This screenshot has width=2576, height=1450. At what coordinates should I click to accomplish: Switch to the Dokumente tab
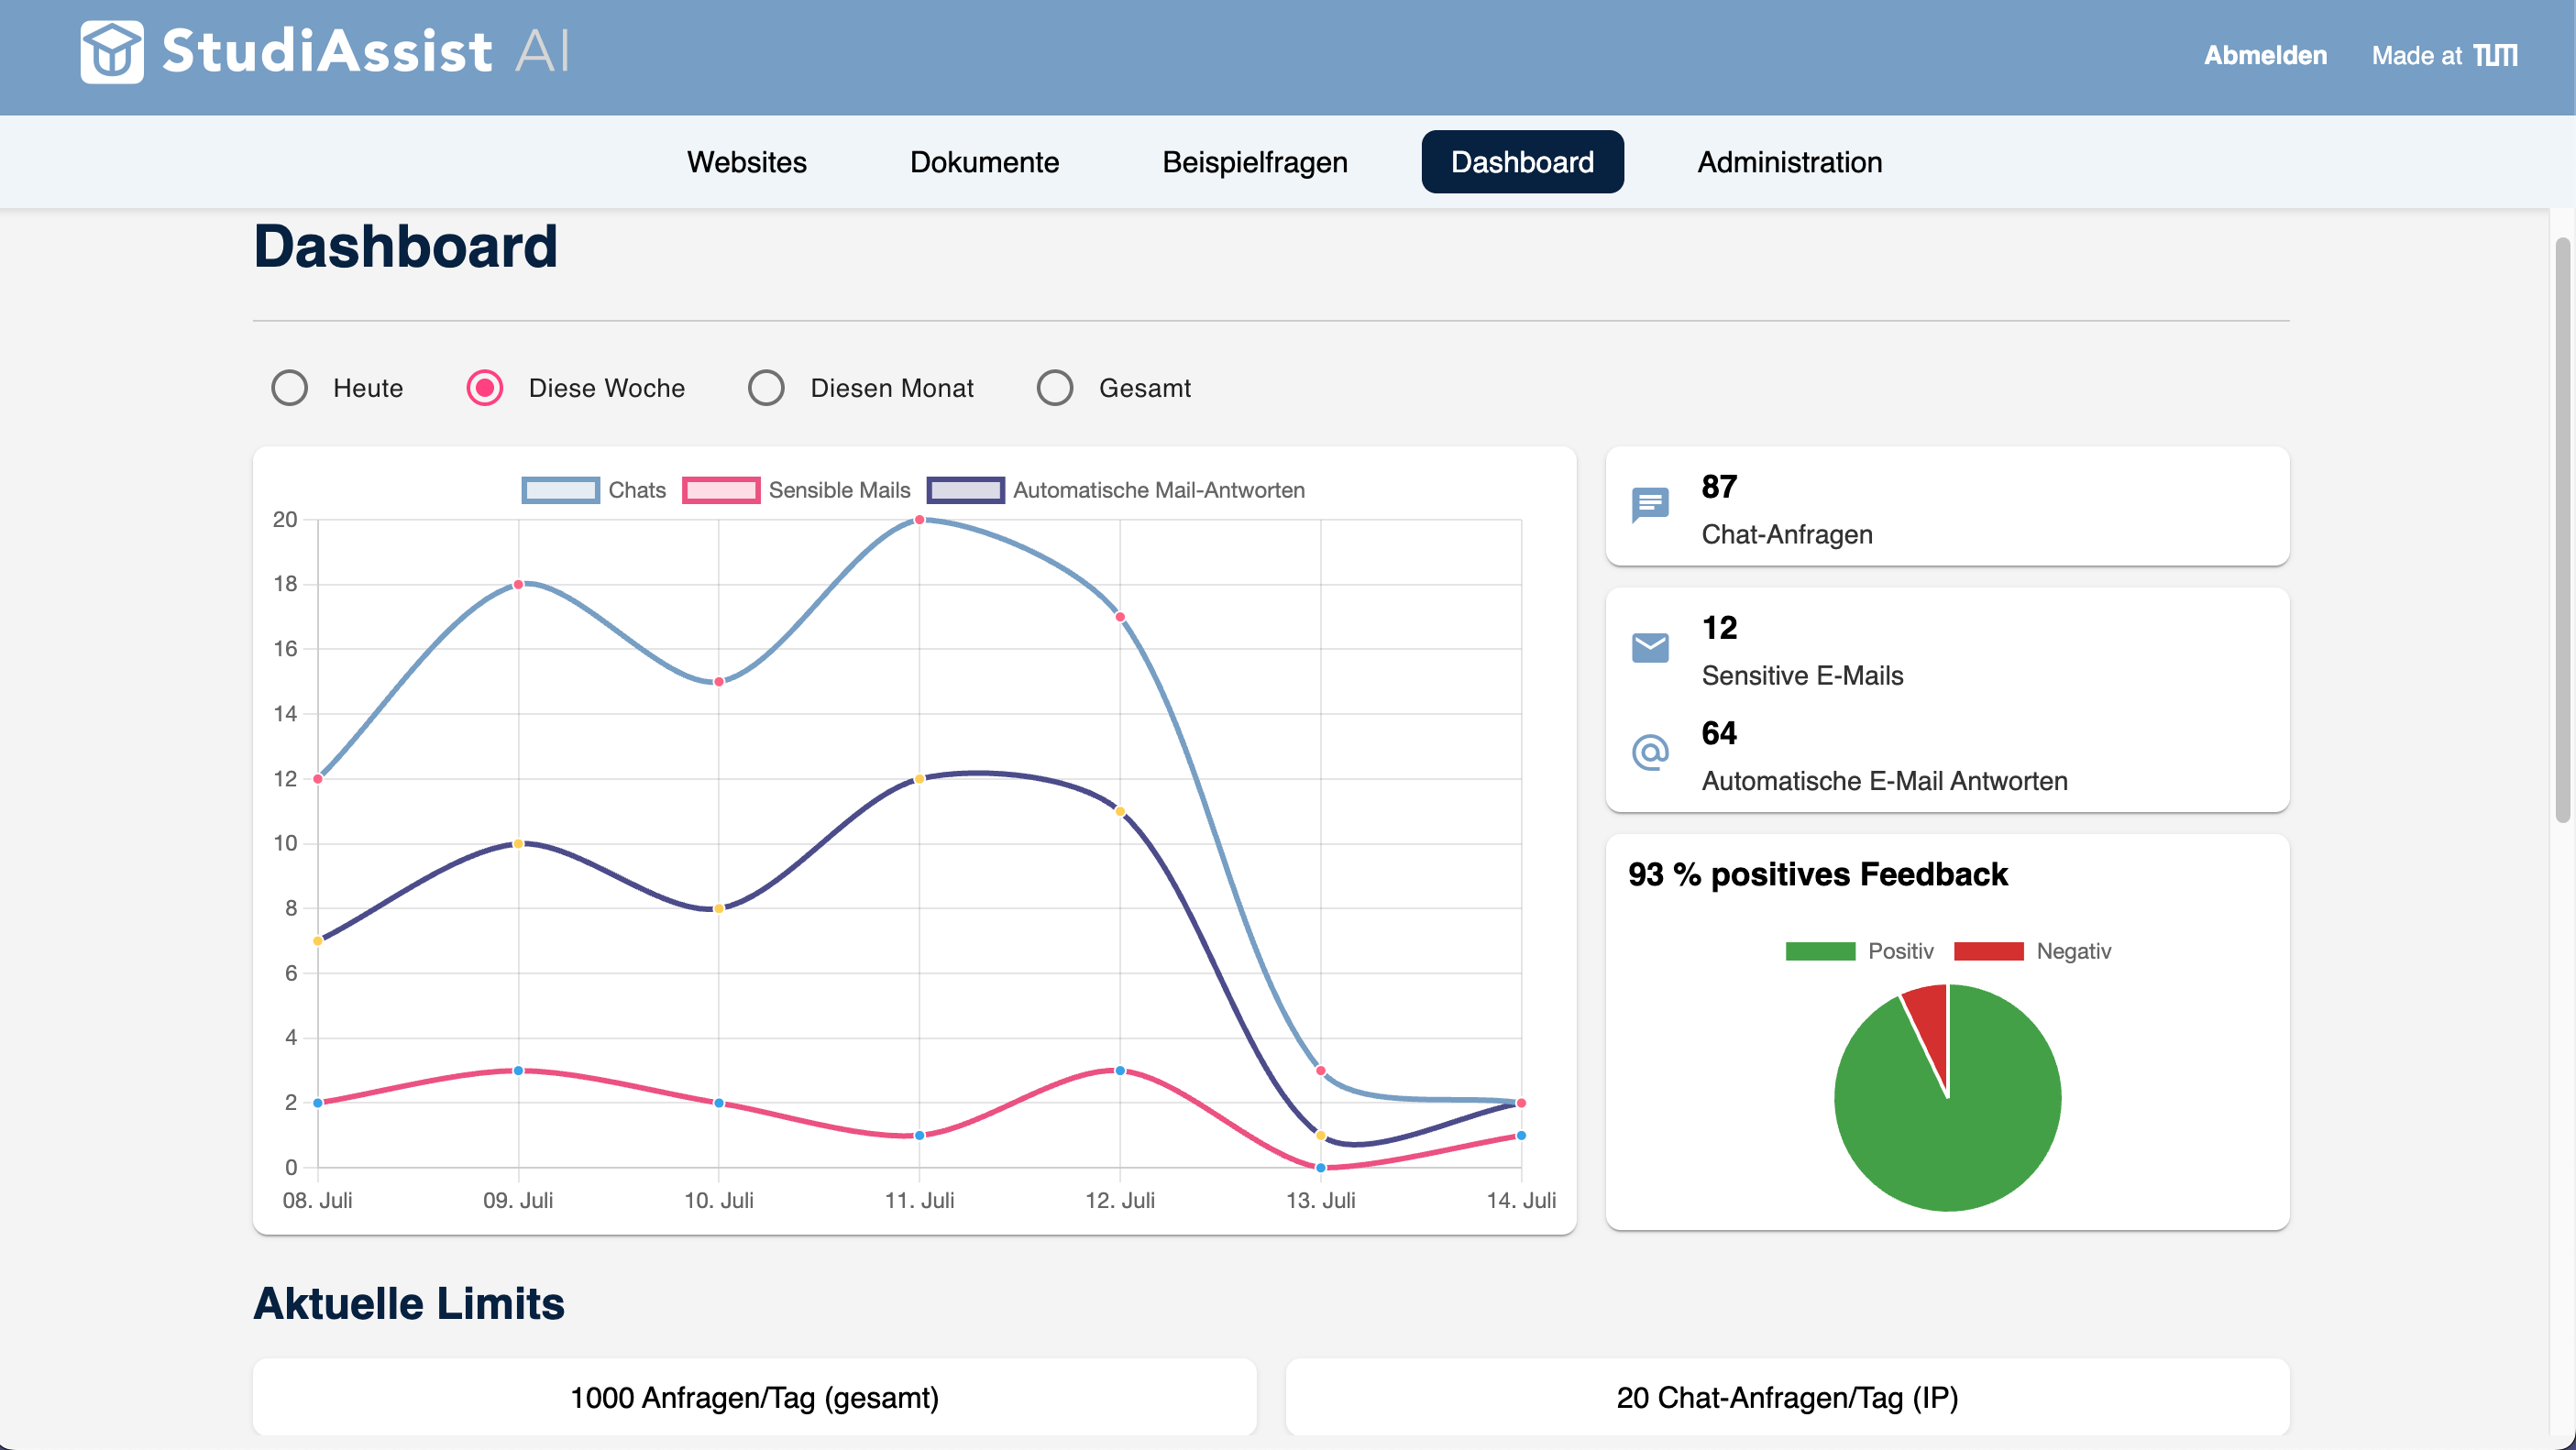tap(985, 162)
